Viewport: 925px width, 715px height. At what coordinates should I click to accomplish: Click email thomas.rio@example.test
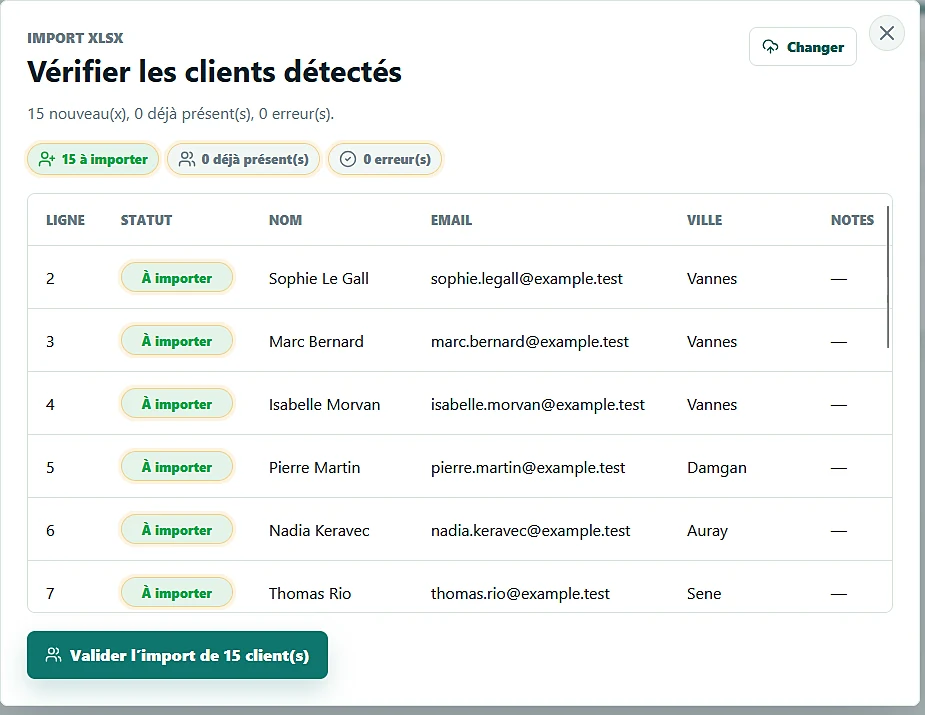click(520, 593)
